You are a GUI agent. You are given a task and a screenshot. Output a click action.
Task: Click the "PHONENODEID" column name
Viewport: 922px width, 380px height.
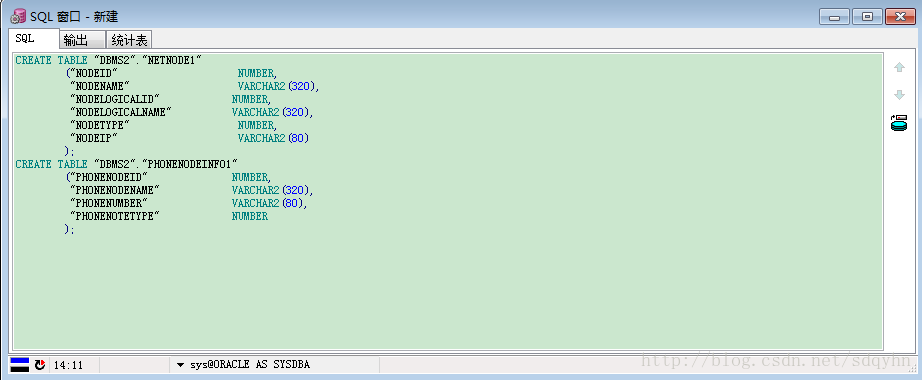pos(109,176)
